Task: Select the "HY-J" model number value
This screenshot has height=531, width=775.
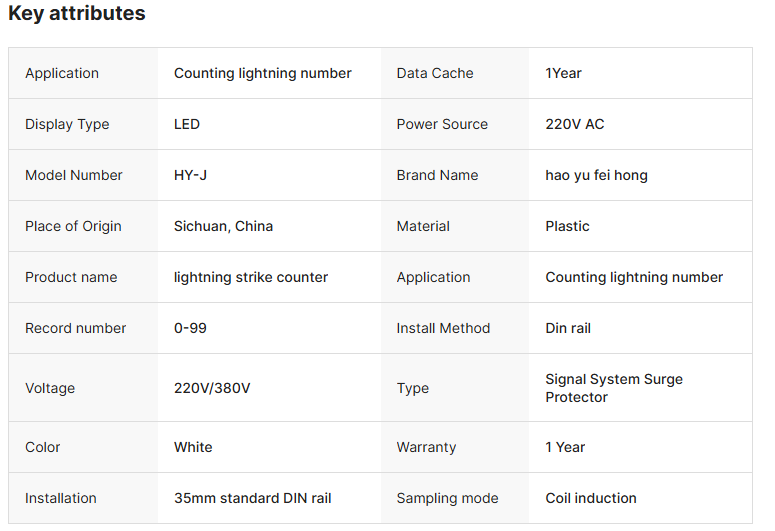Action: tap(190, 175)
